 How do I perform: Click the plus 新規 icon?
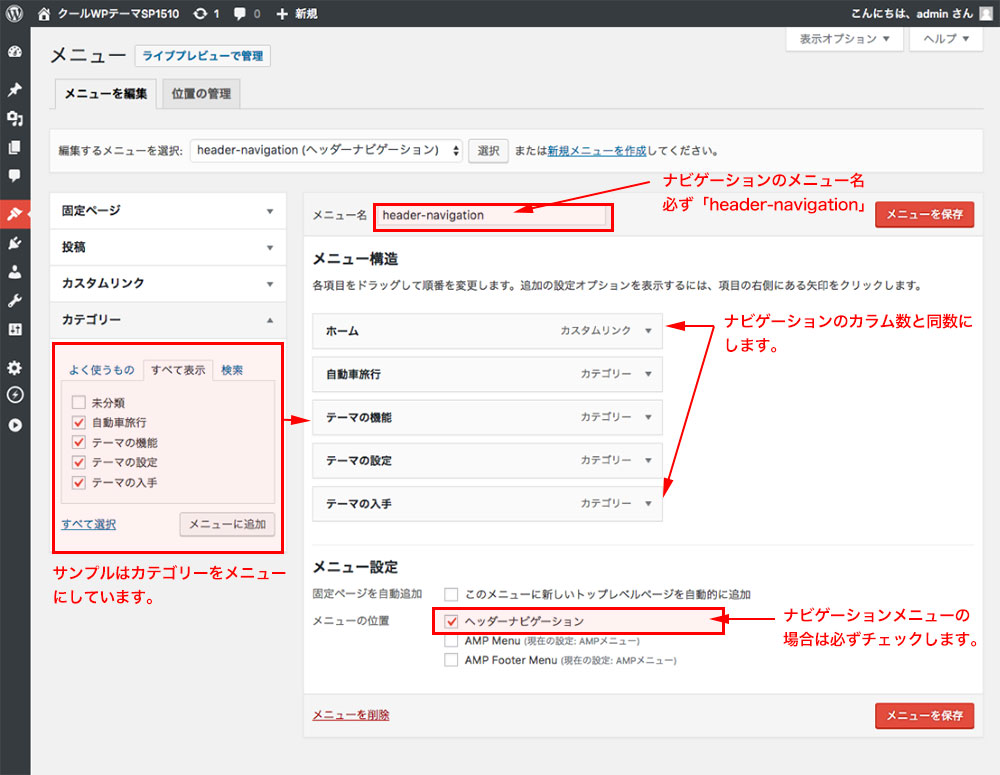pos(282,13)
